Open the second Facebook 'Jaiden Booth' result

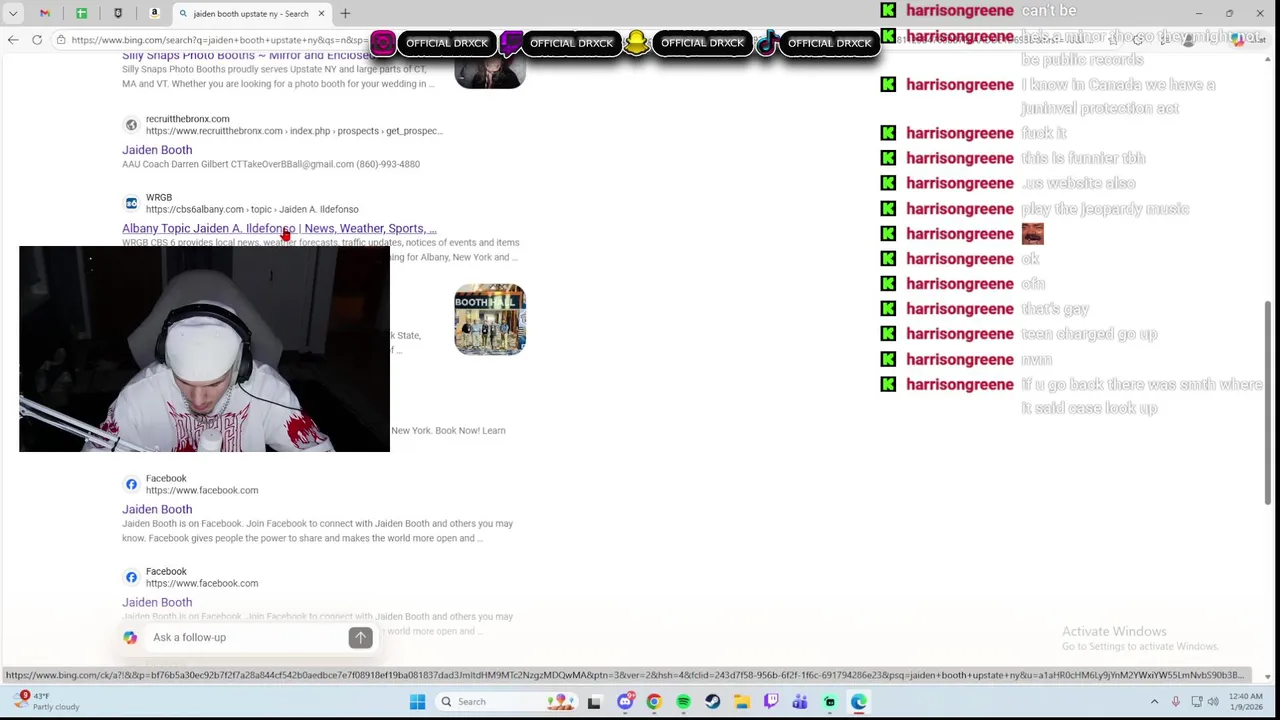tap(157, 602)
